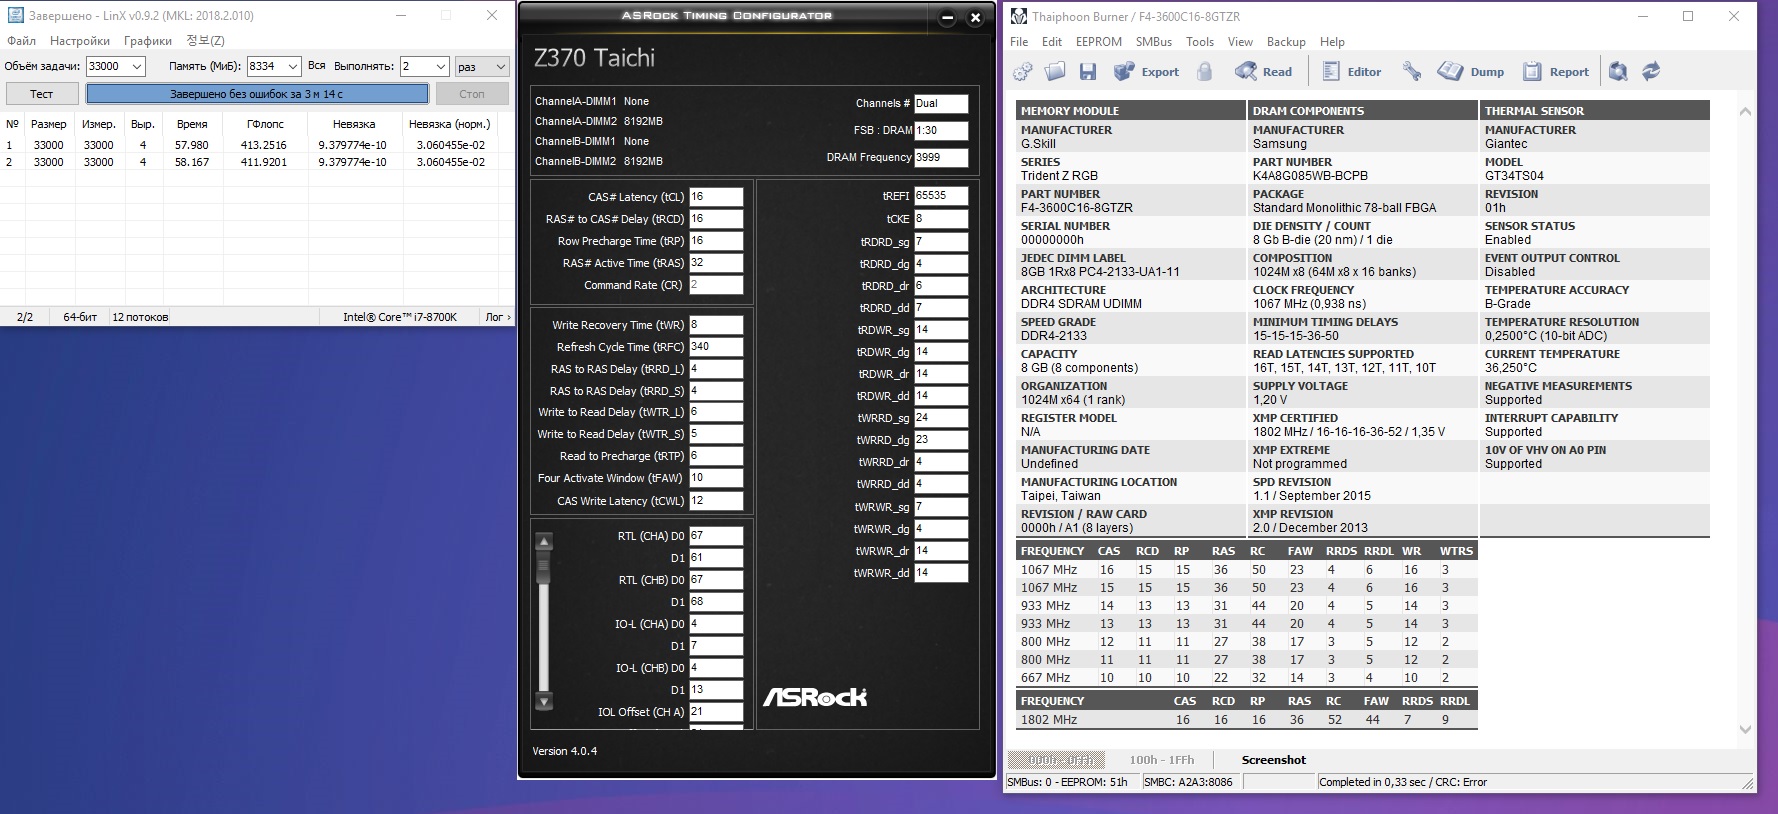Open the Help menu in Thaiphoon Burner
The image size is (1778, 814).
point(1332,42)
